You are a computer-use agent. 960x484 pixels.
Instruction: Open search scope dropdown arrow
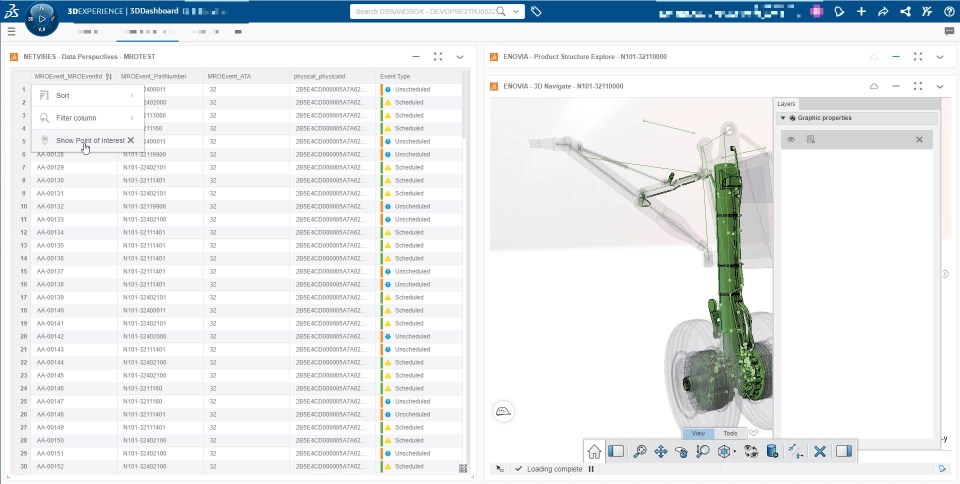516,11
